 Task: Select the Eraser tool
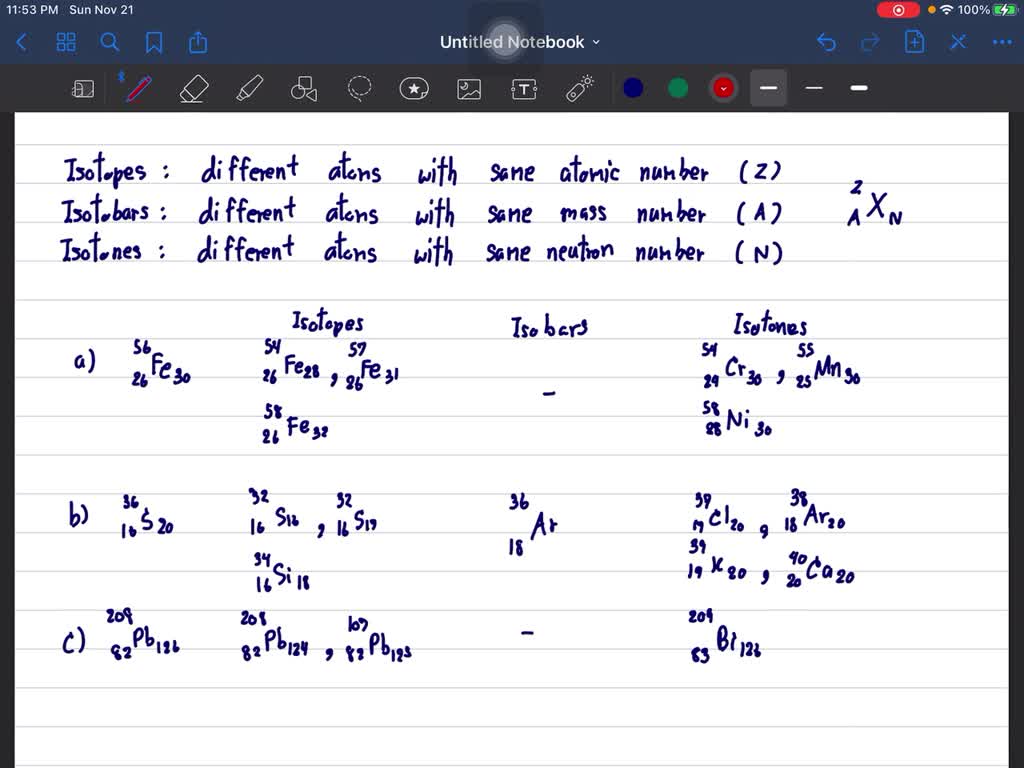[194, 88]
